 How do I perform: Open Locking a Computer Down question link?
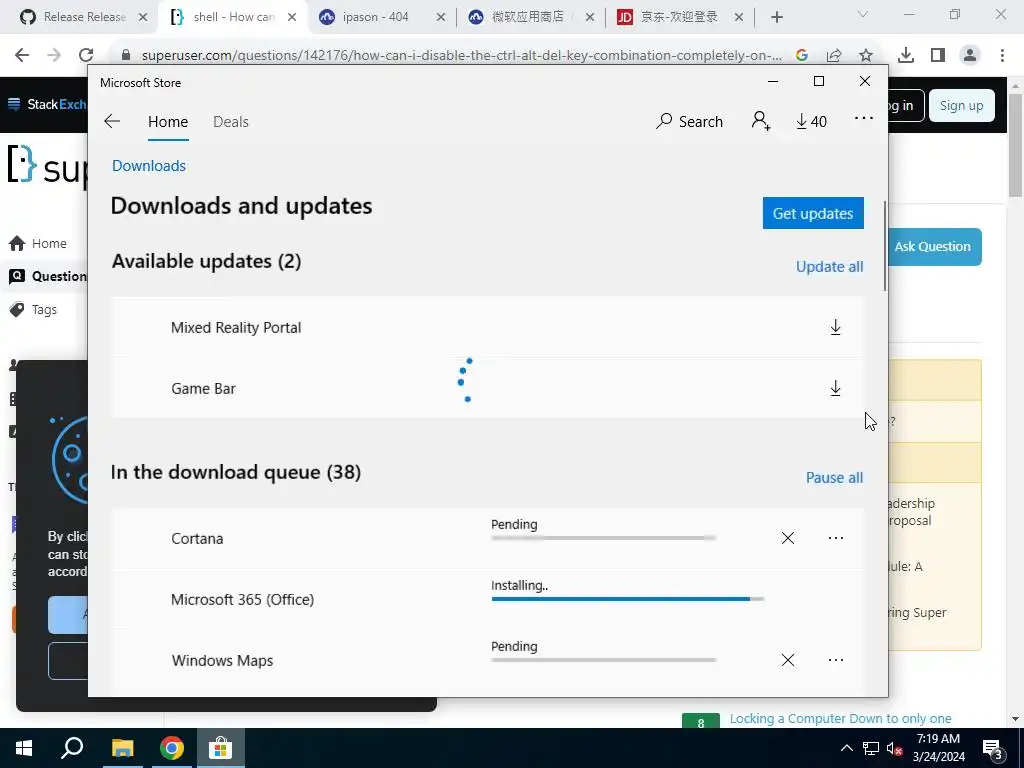pos(840,718)
